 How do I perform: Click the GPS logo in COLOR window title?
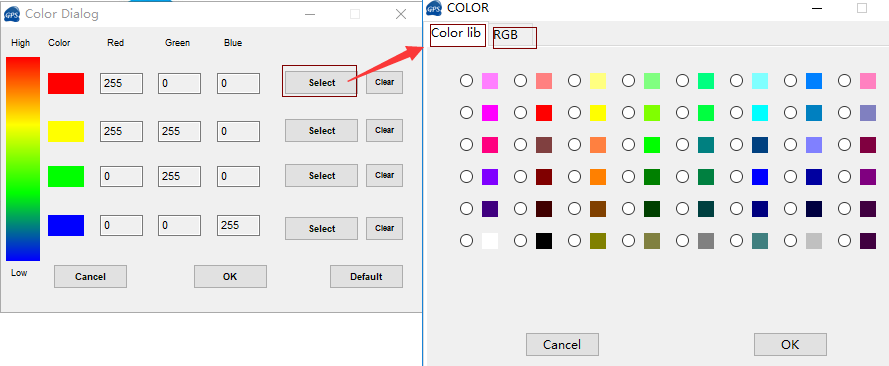point(434,8)
